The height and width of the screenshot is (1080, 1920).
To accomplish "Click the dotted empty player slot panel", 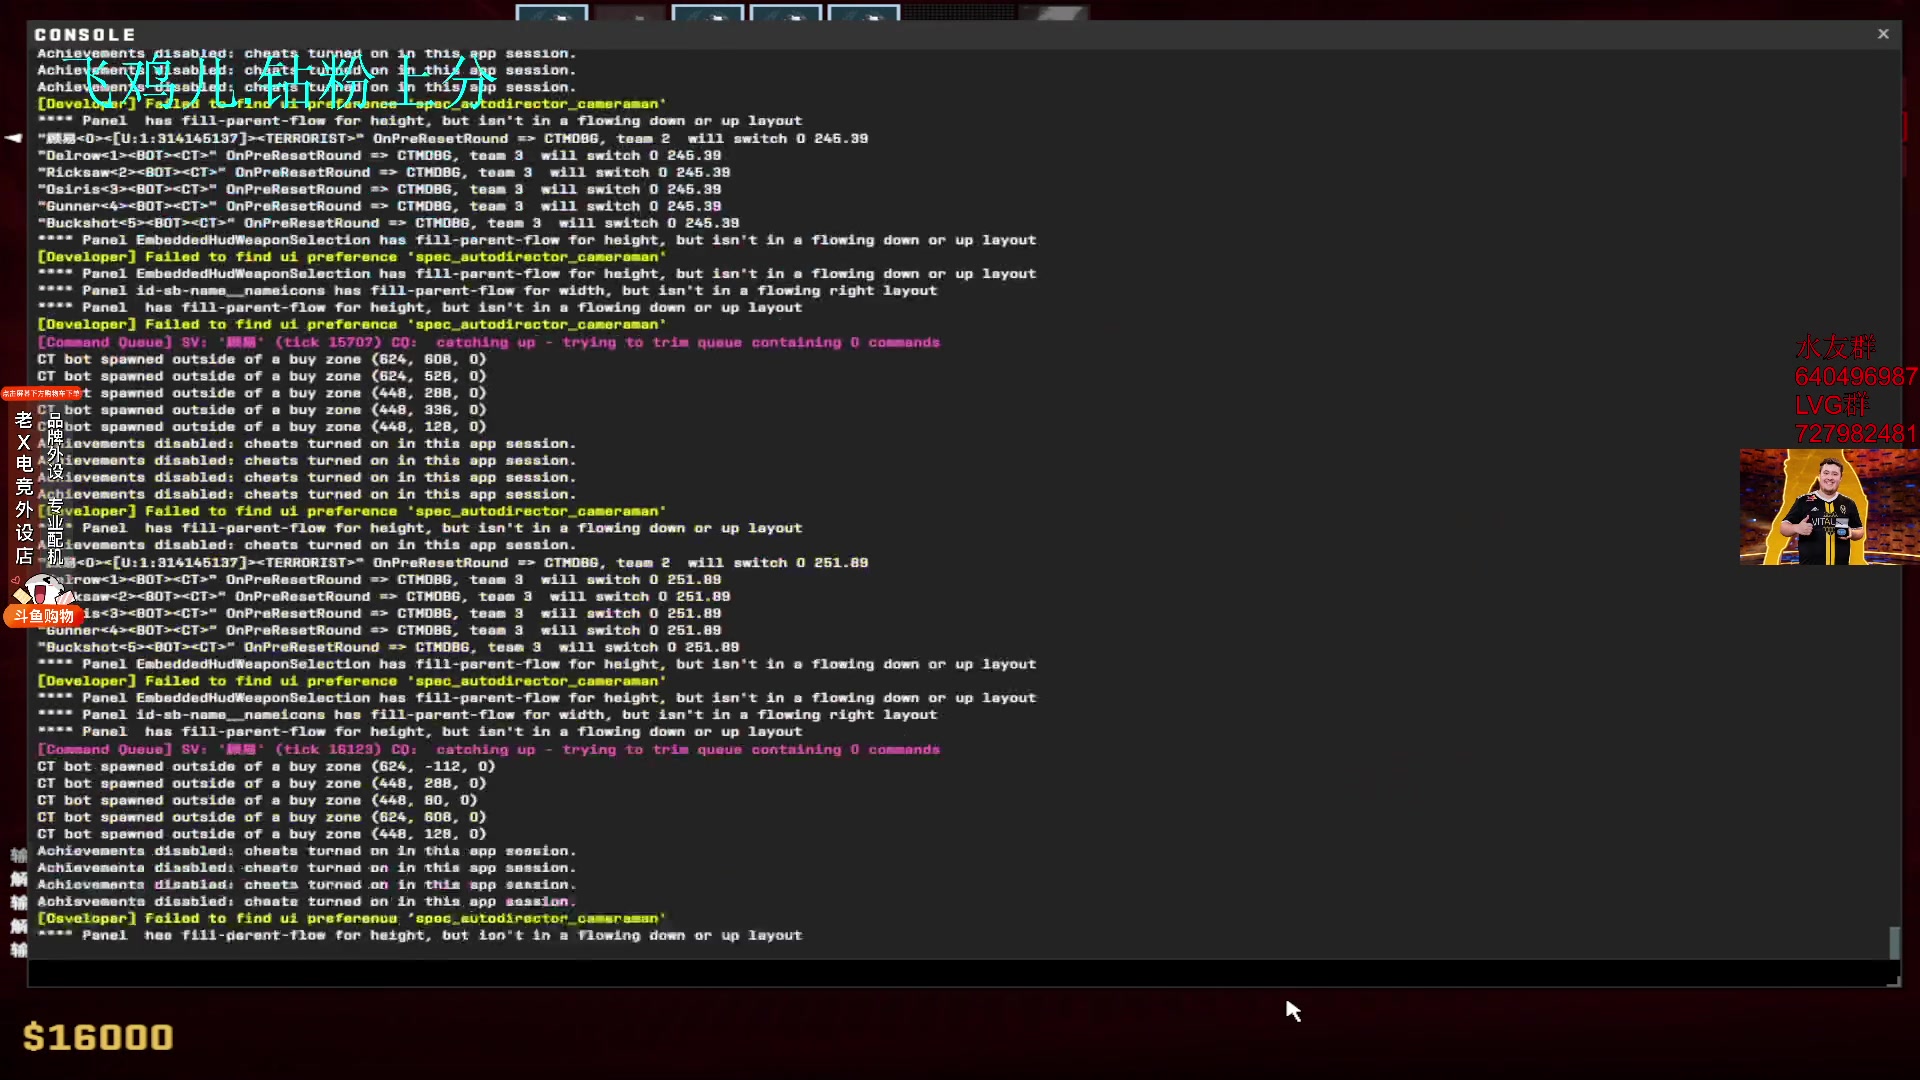I will tap(958, 12).
